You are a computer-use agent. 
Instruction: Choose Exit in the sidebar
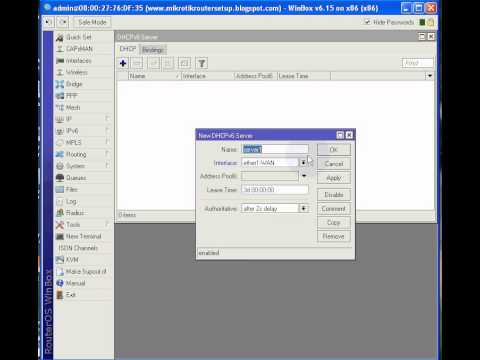(x=70, y=295)
